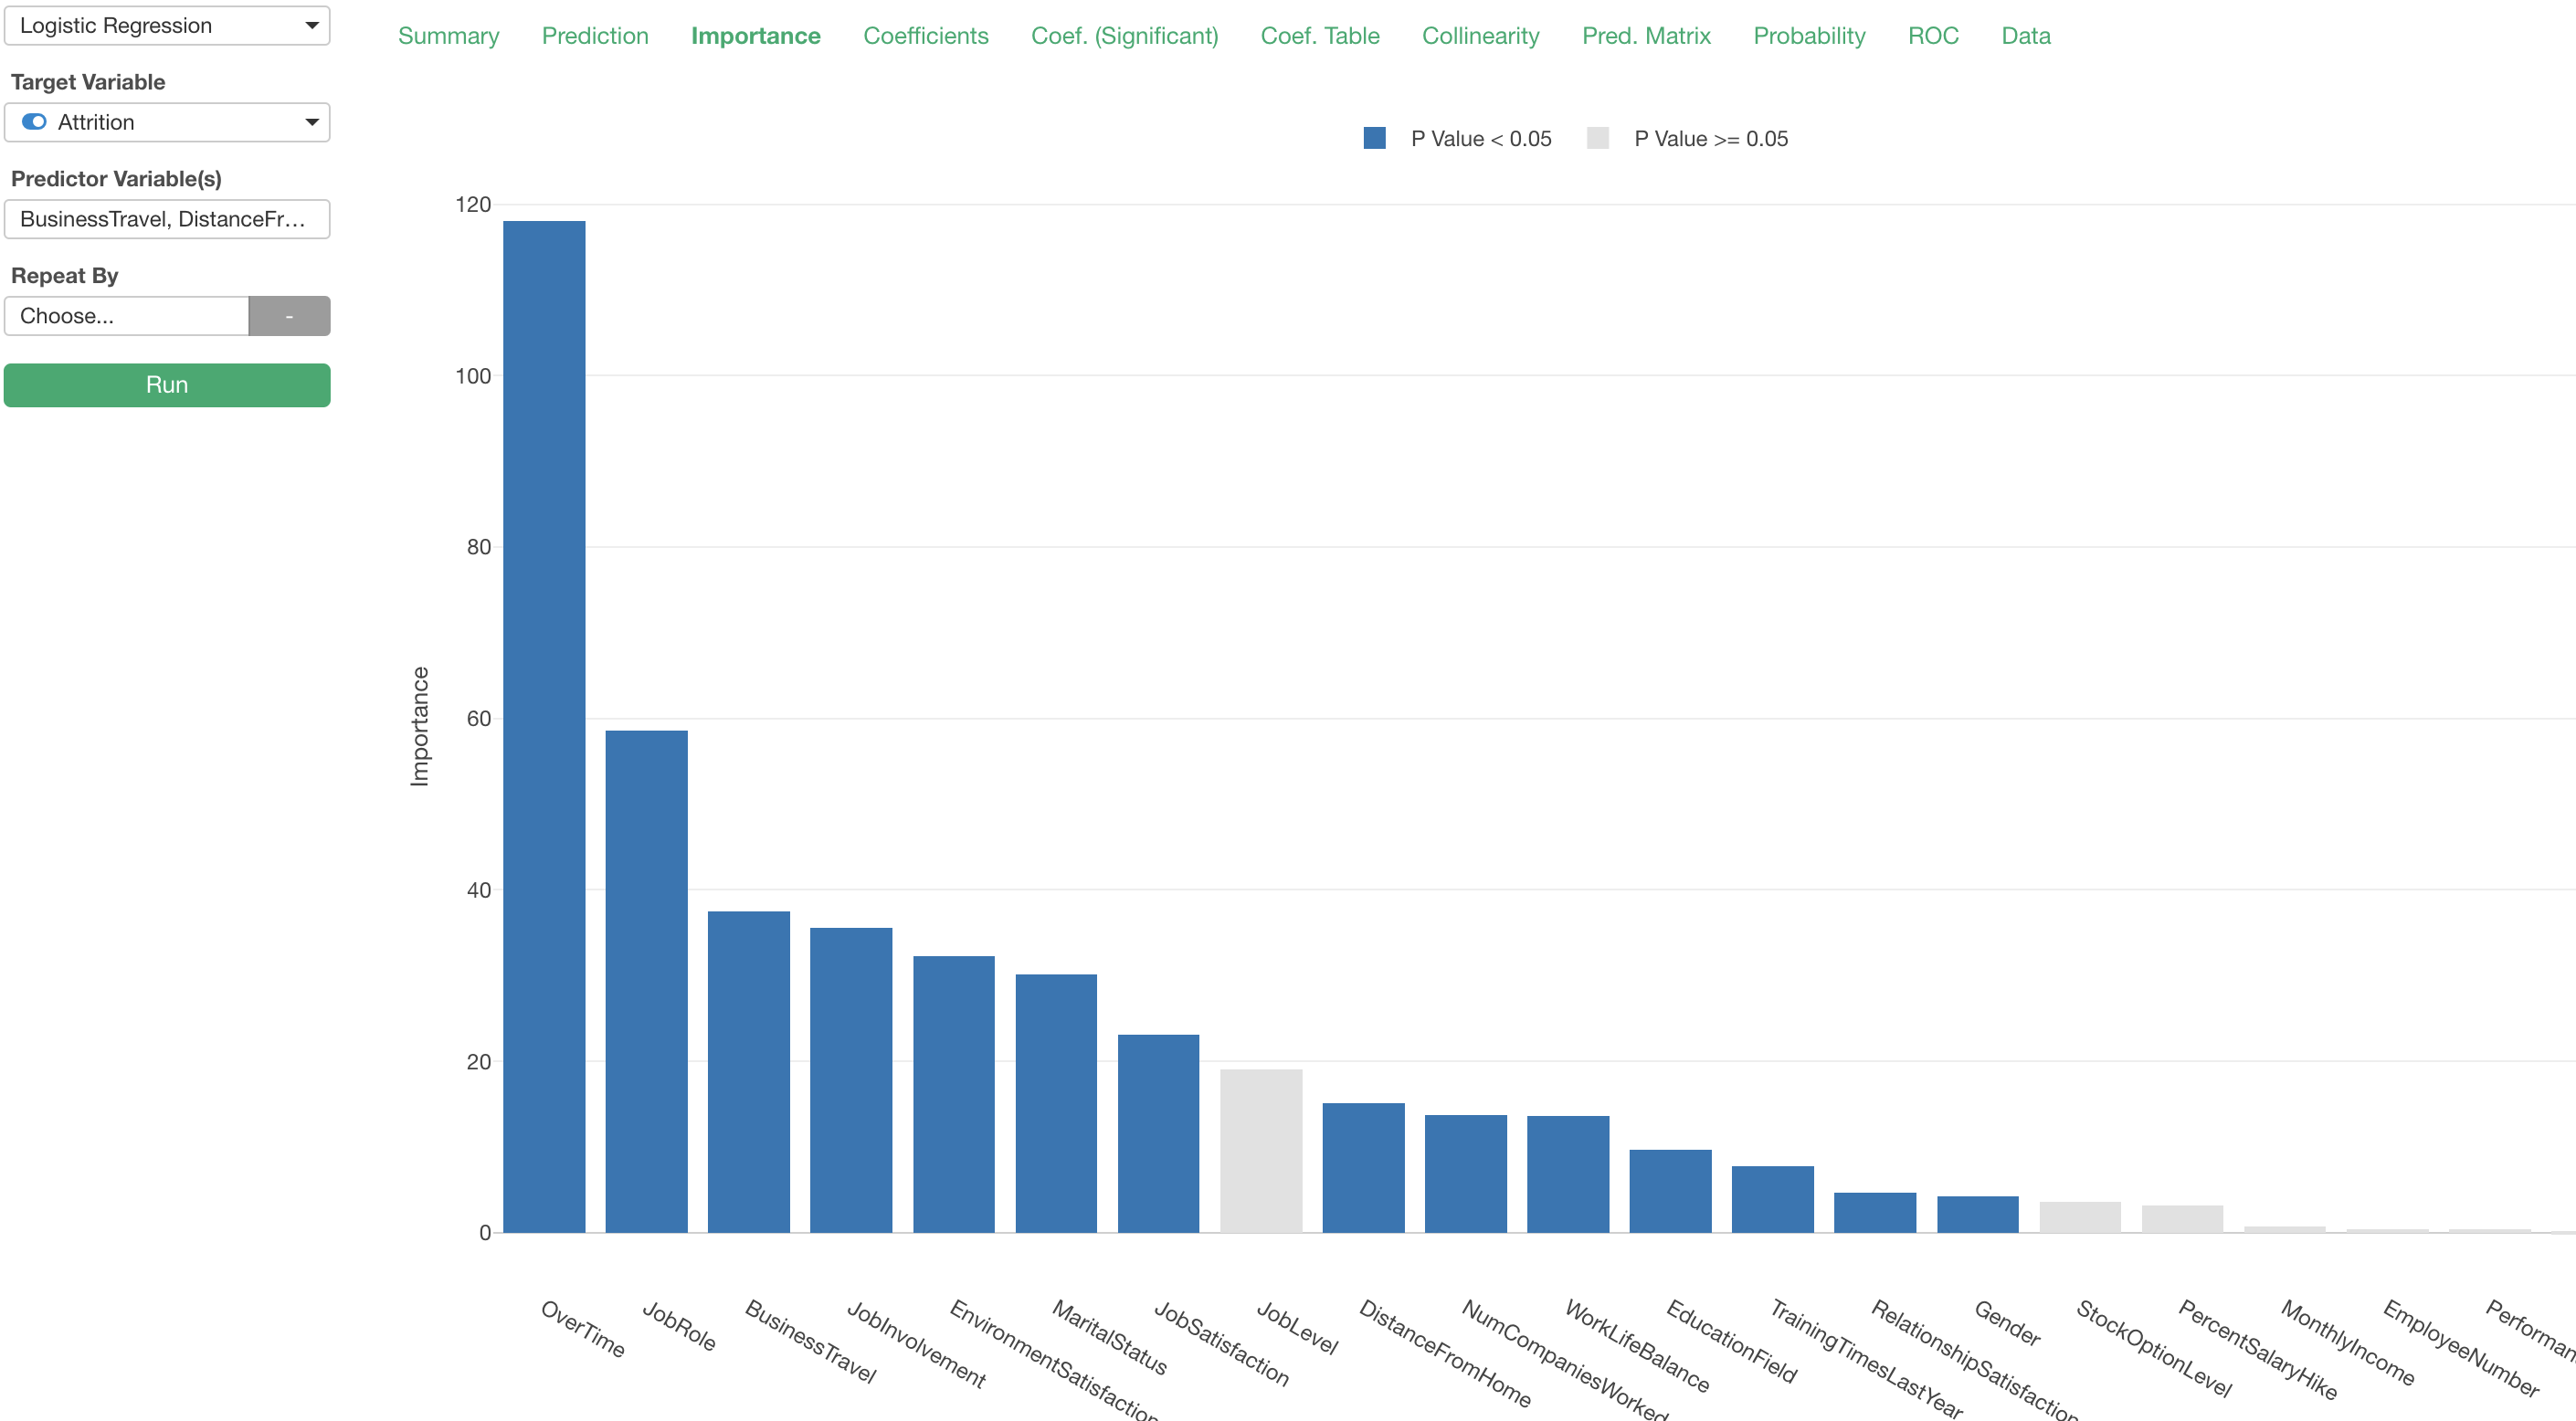
Task: Click the JobRole importance bar
Action: (646, 982)
